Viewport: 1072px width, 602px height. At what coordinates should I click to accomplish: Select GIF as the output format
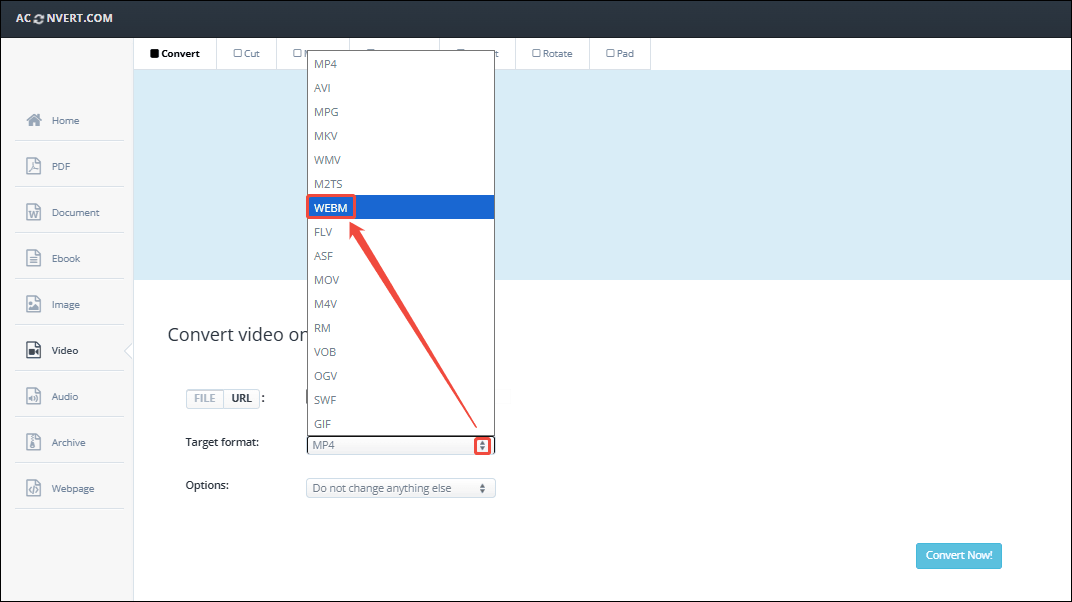coord(322,423)
